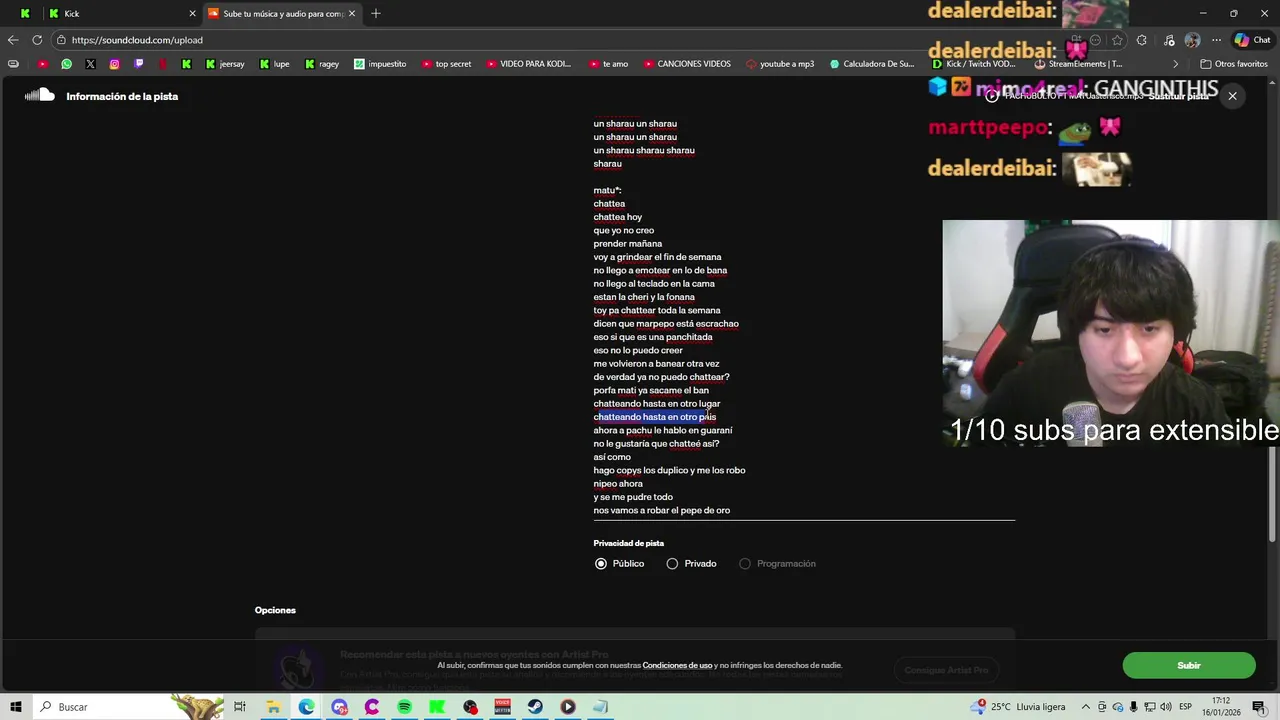Open Calculadora De Su bookmark
Screen dimensions: 1280x720
[x=872, y=64]
